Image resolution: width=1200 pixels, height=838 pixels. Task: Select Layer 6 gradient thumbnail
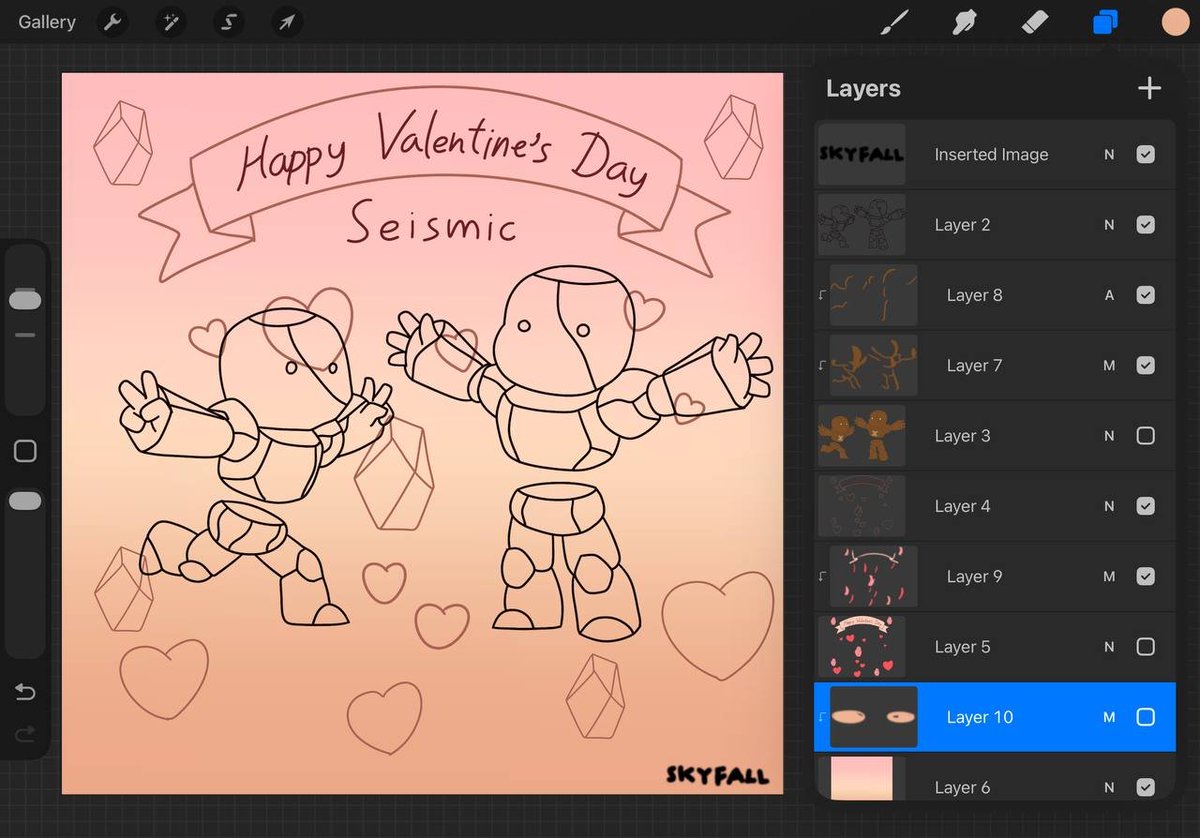(x=862, y=779)
